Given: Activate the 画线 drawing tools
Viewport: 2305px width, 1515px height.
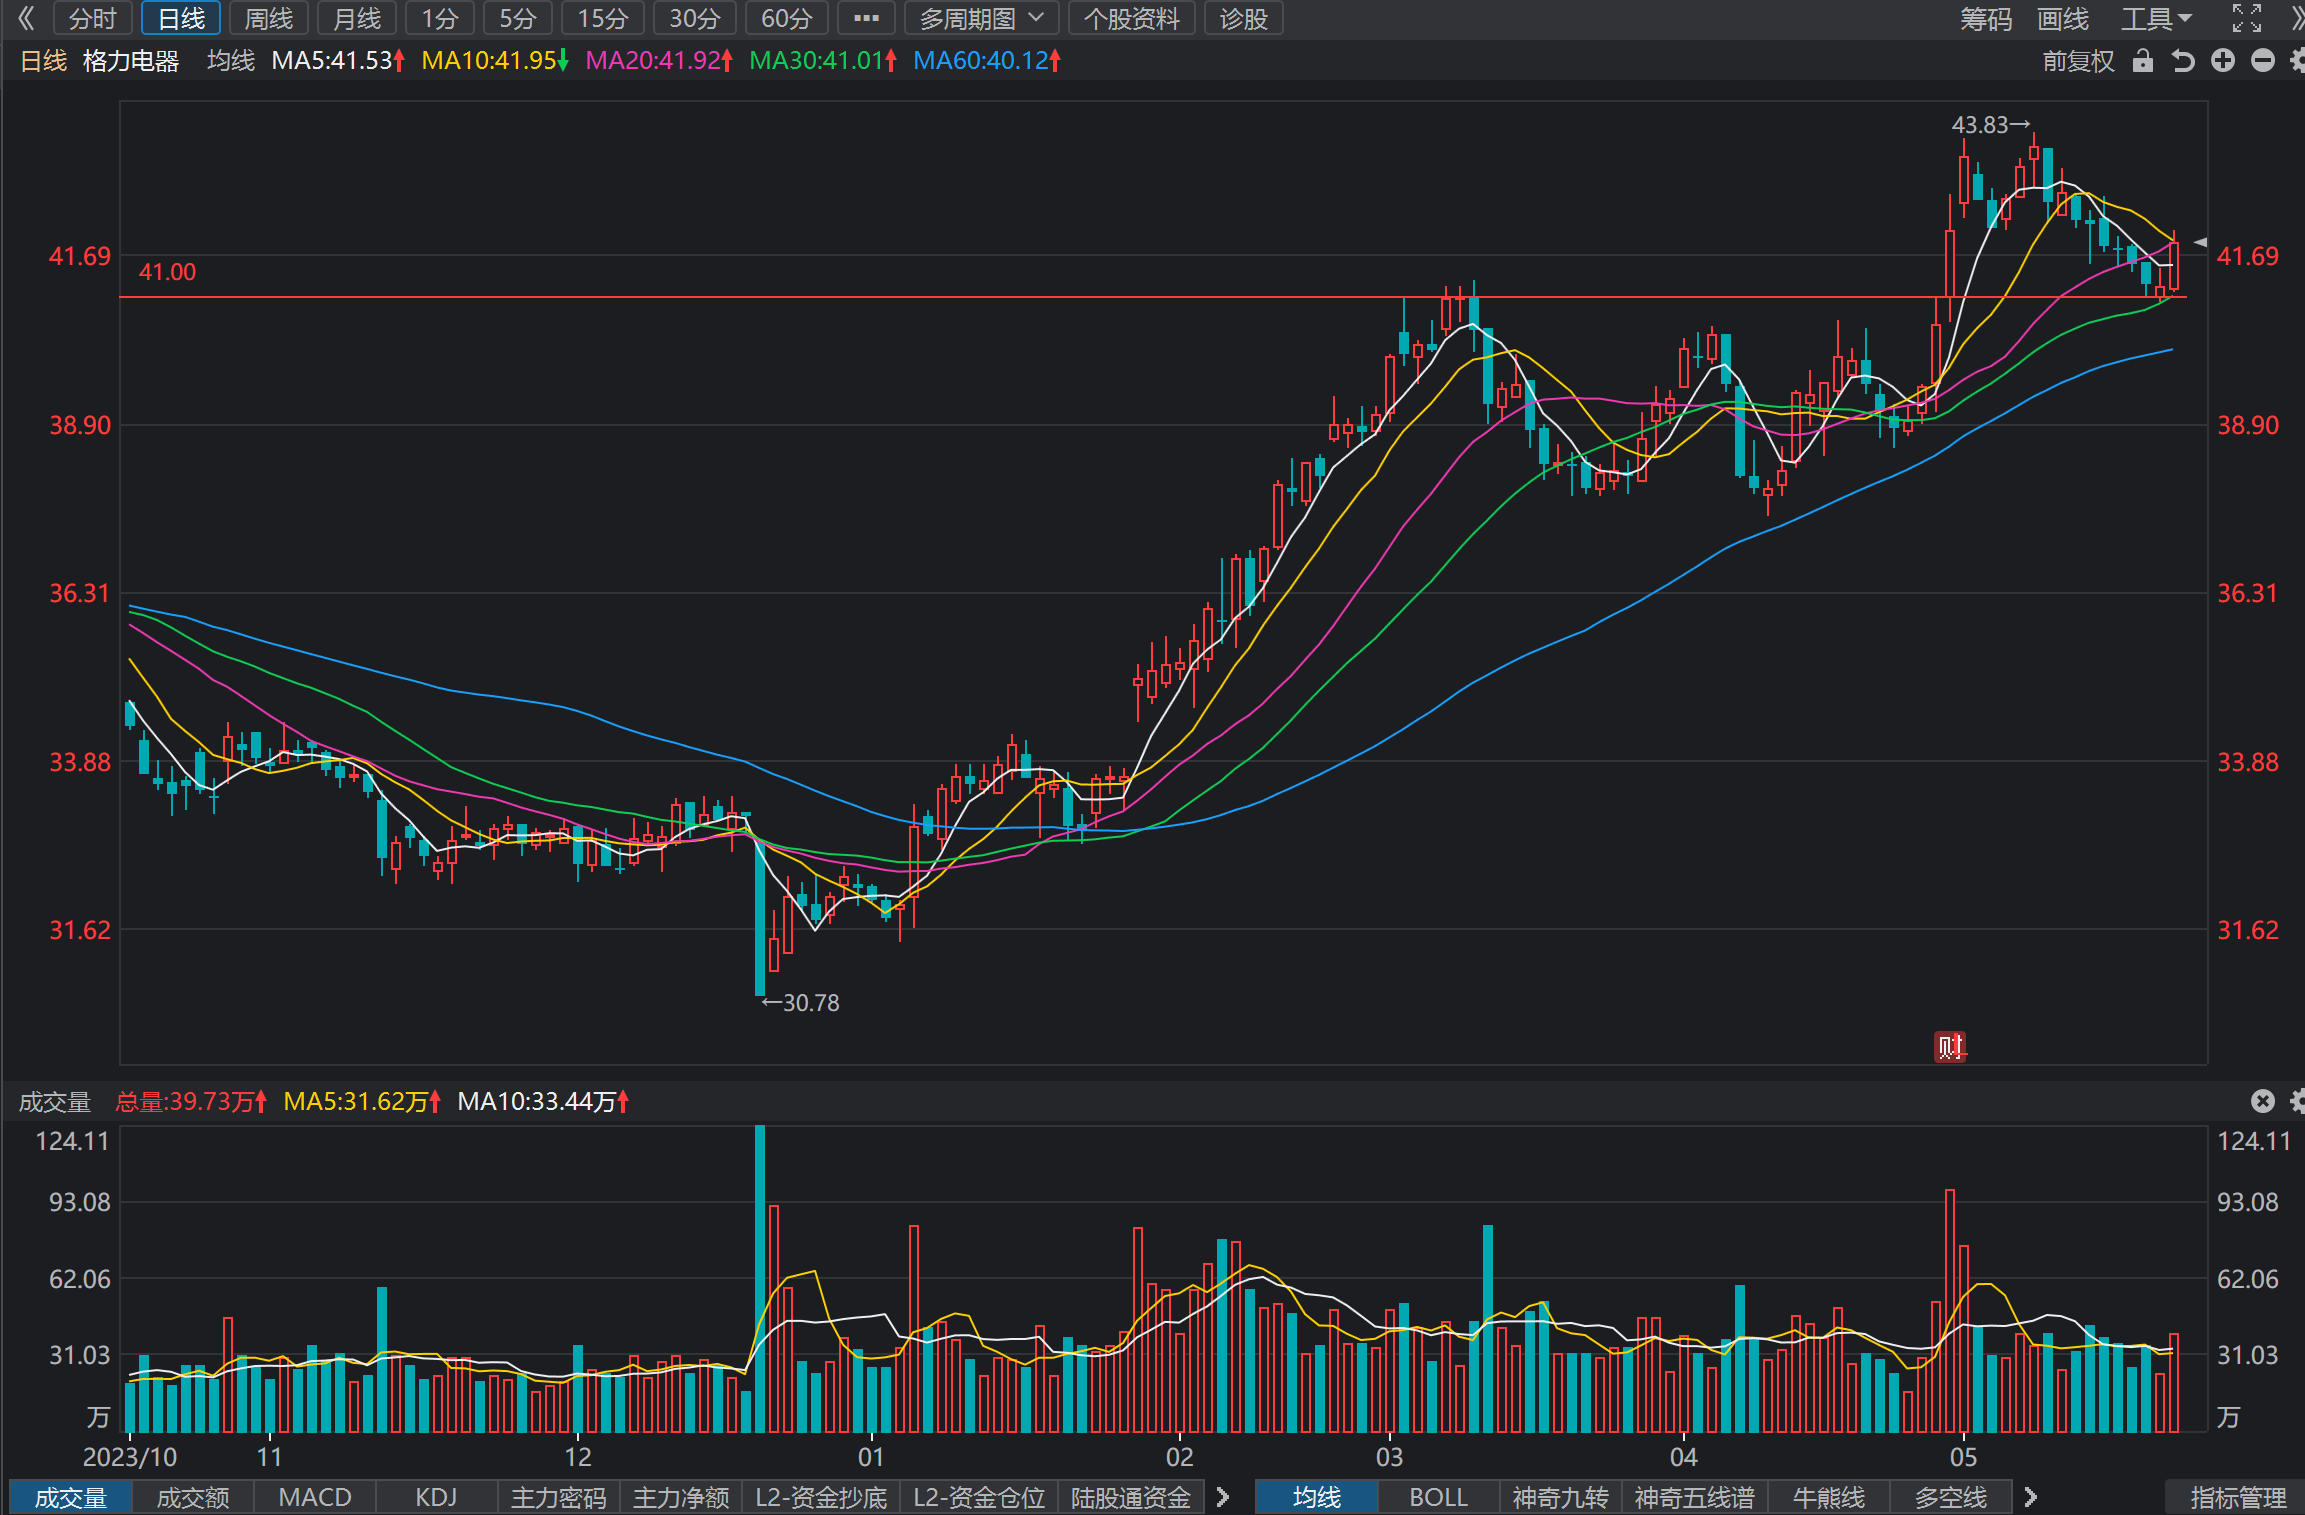Looking at the screenshot, I should (2063, 18).
